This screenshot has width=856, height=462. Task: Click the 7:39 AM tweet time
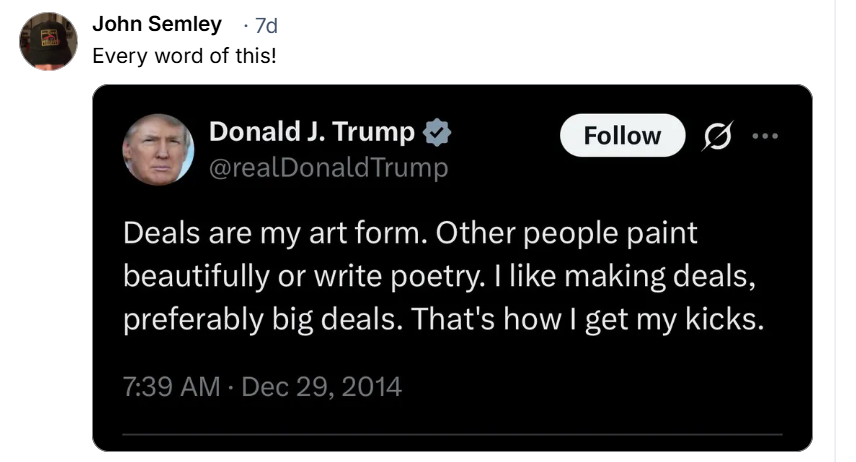[171, 386]
